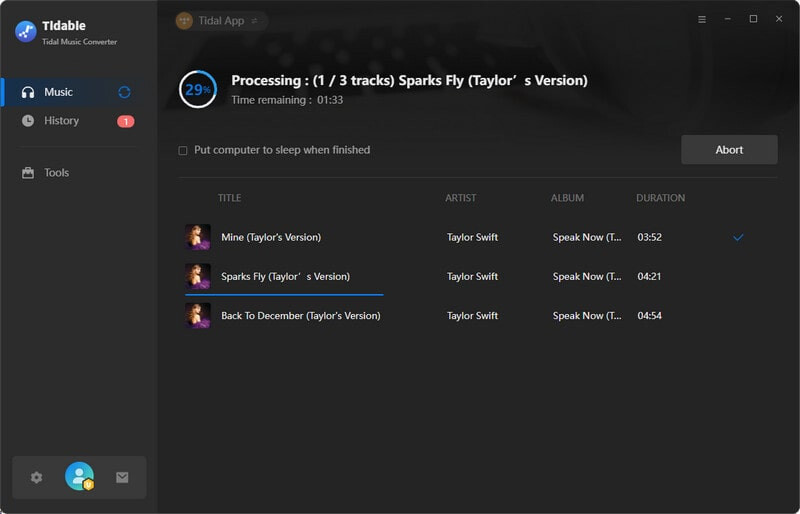Screen dimensions: 800x514
Task: Click the toolbox icon next to Tools
Action: click(x=28, y=173)
